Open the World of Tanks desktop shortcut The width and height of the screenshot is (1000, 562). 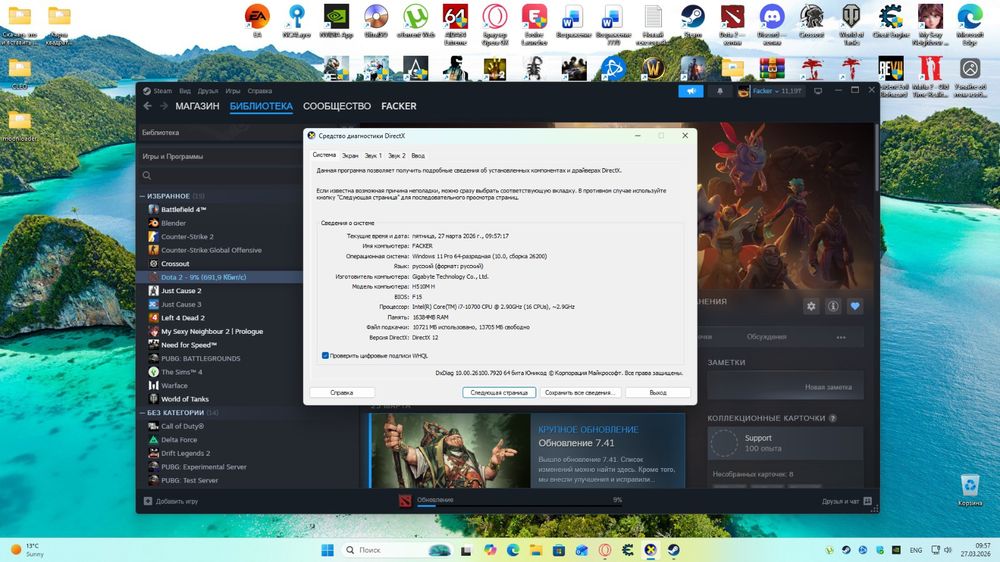851,24
